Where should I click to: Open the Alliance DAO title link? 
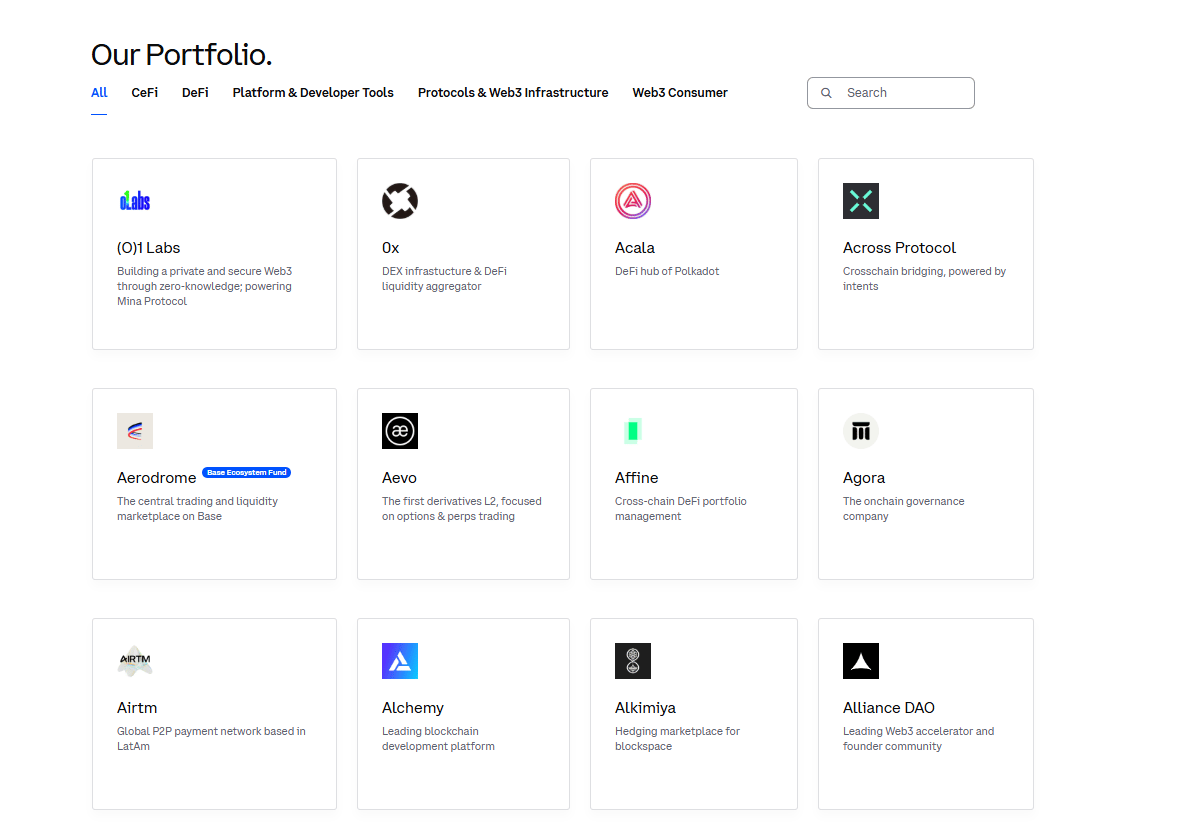889,707
